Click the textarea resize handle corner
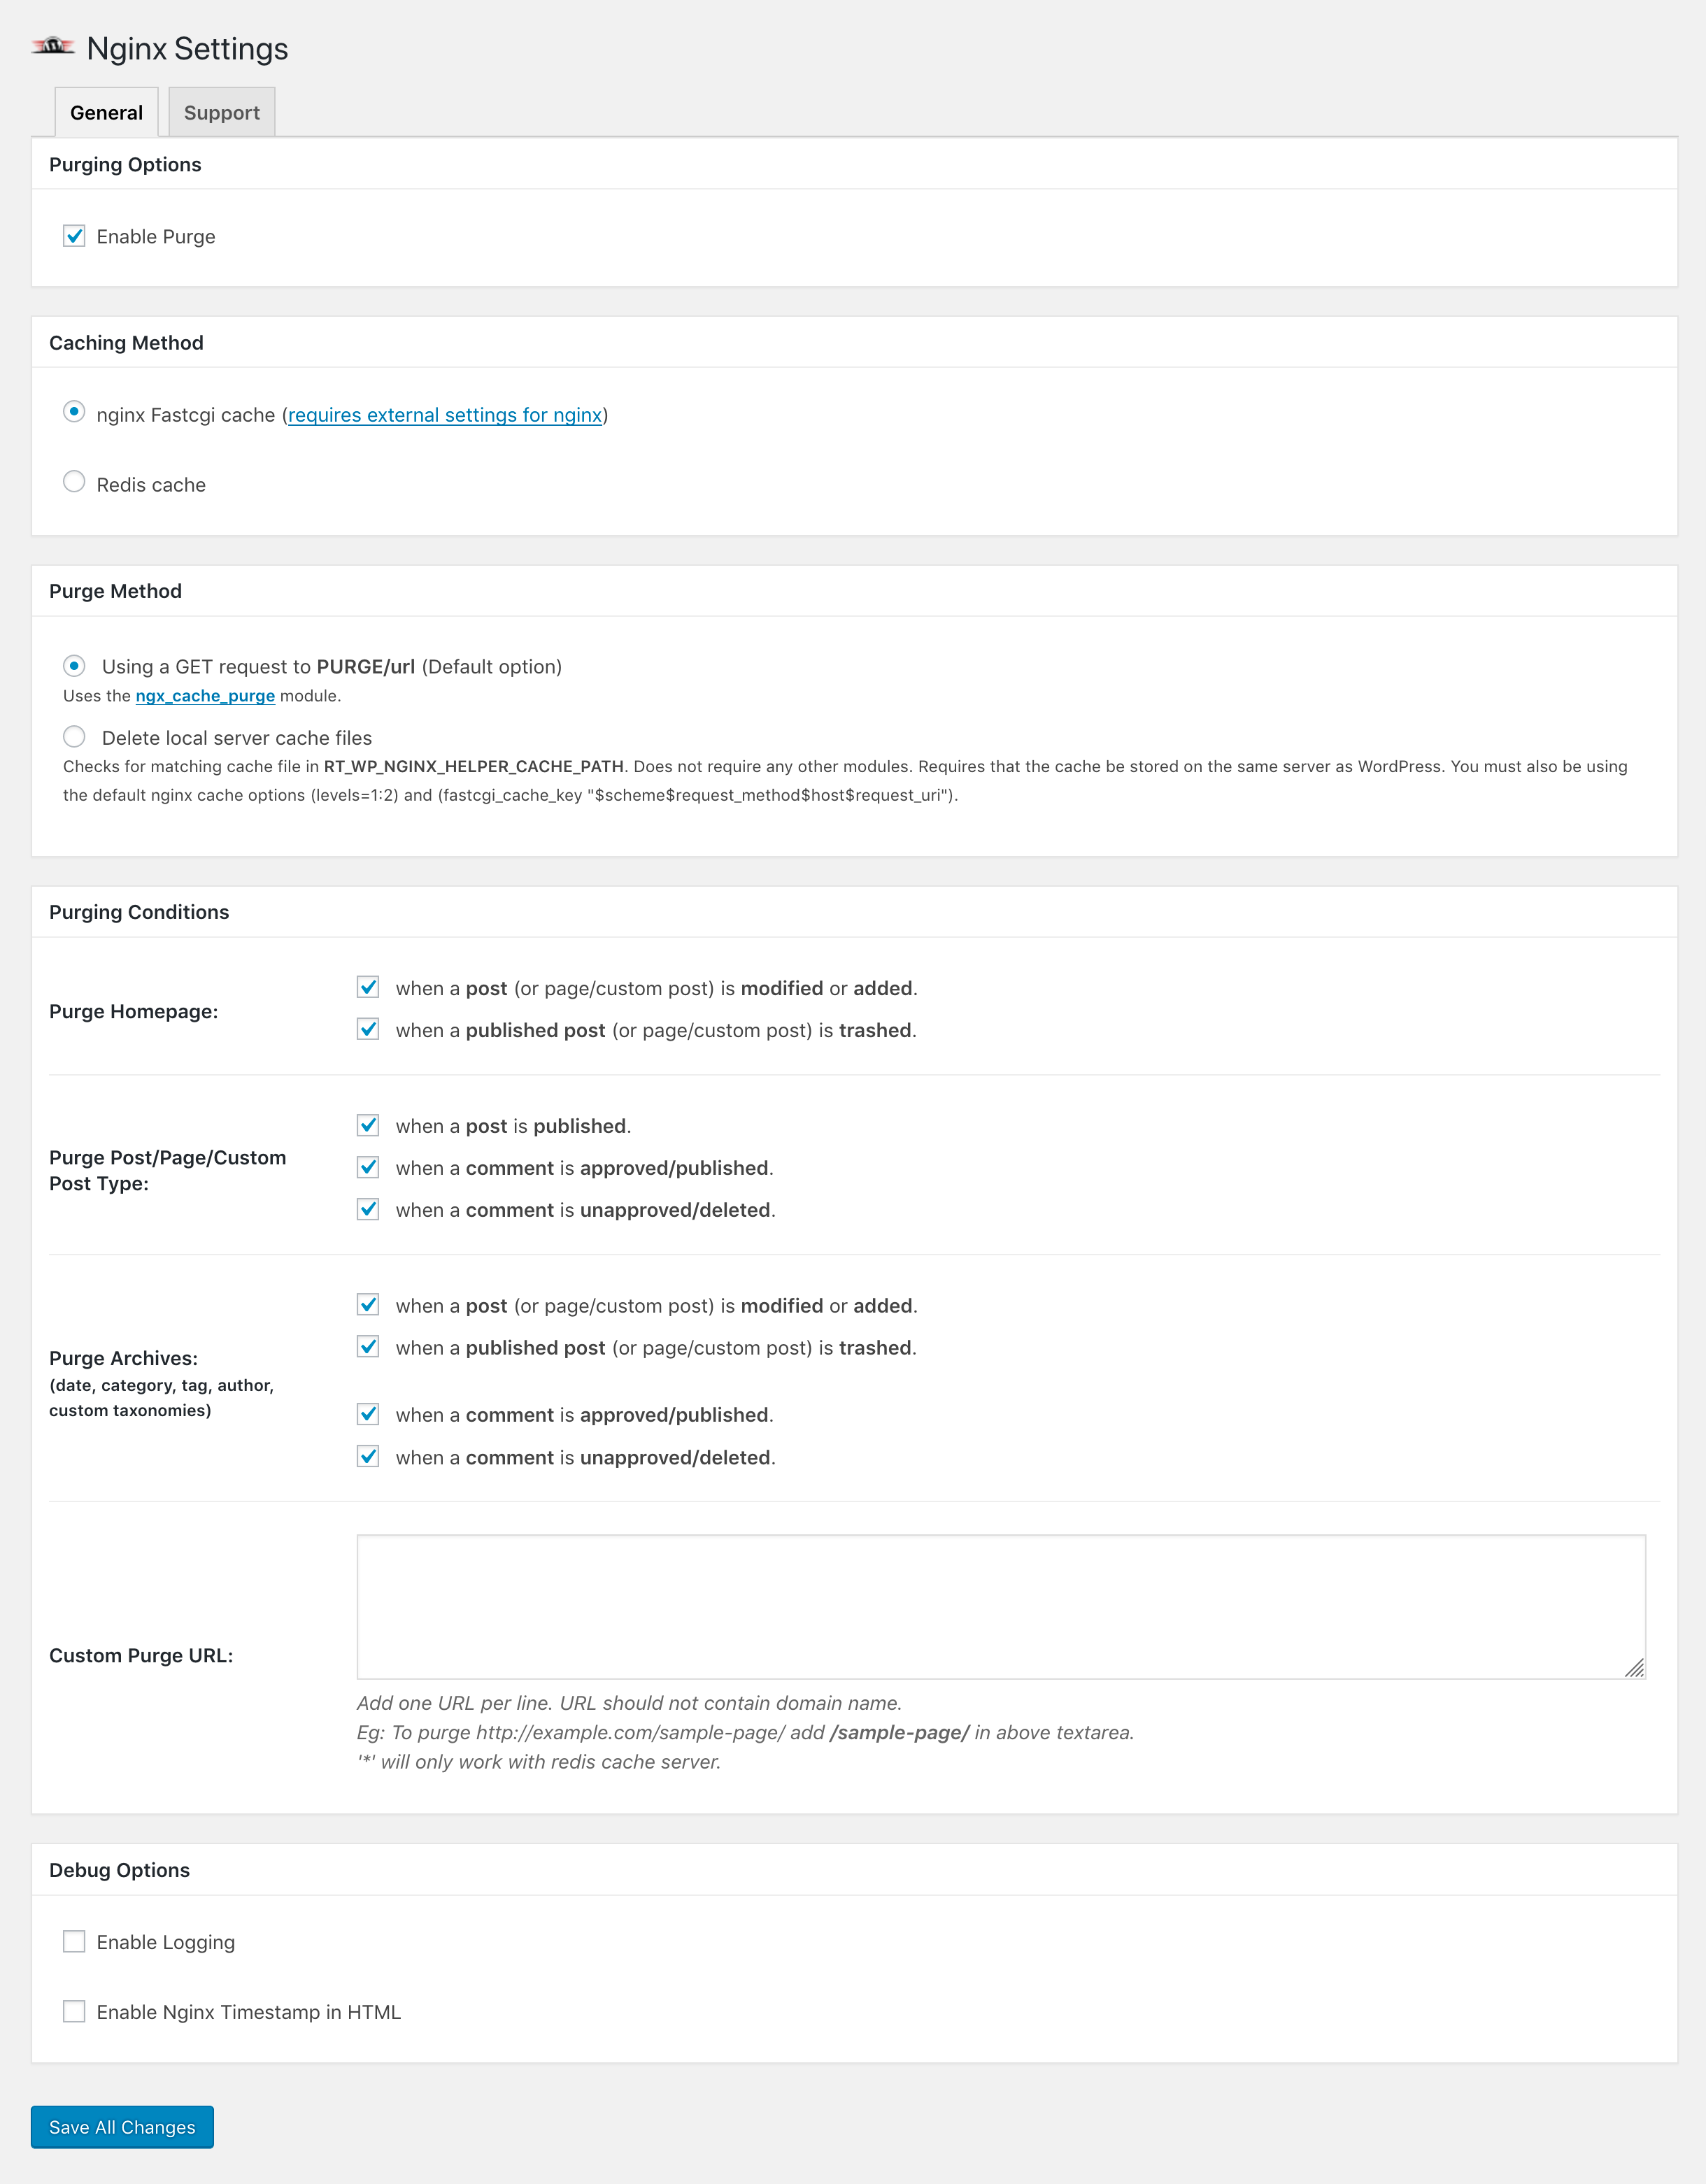Viewport: 1706px width, 2184px height. pos(1635,1668)
